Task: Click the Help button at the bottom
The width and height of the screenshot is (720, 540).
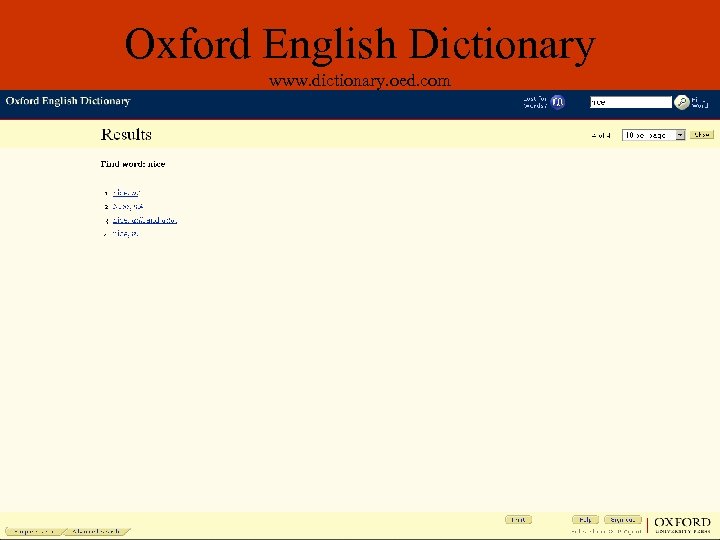Action: coord(585,520)
